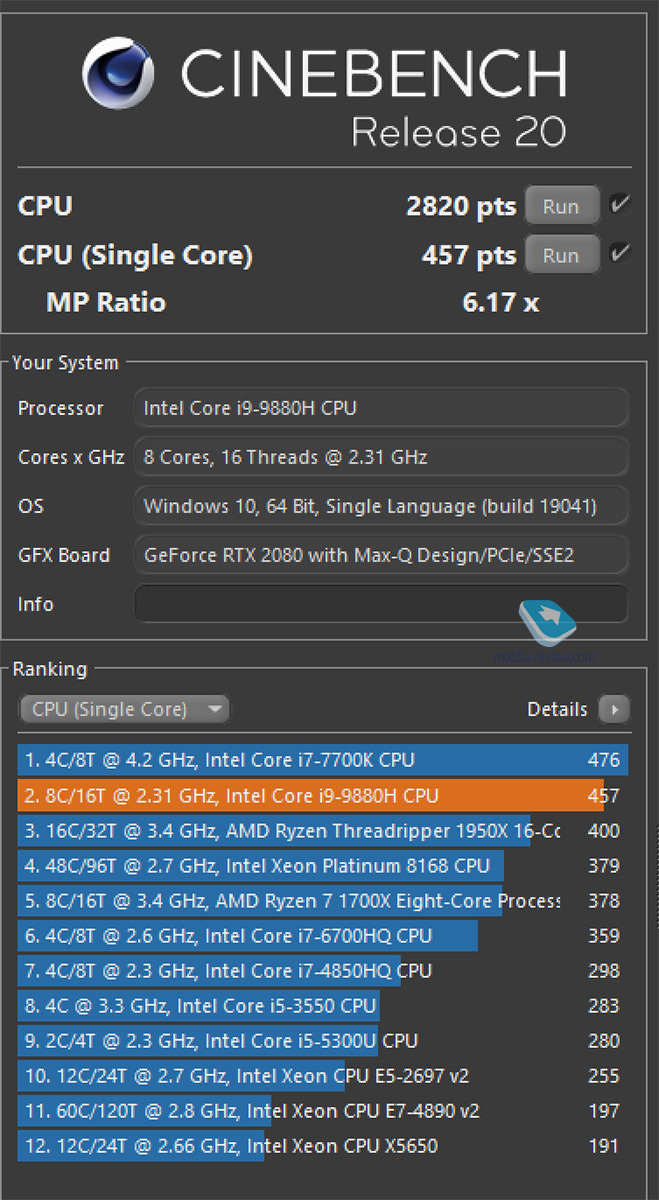Select ranking row Core i7-6700HQ
This screenshot has width=659, height=1200.
pos(323,936)
